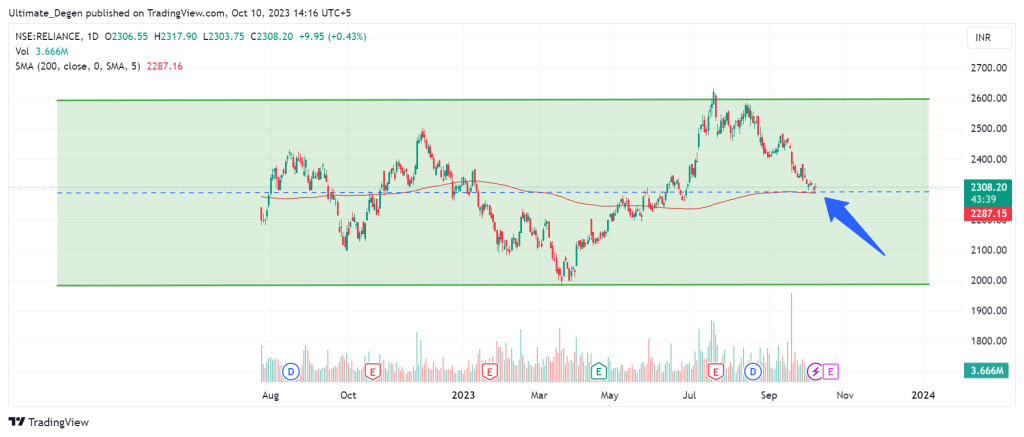
Task: Select the blue dashed horizontal line
Action: point(493,192)
